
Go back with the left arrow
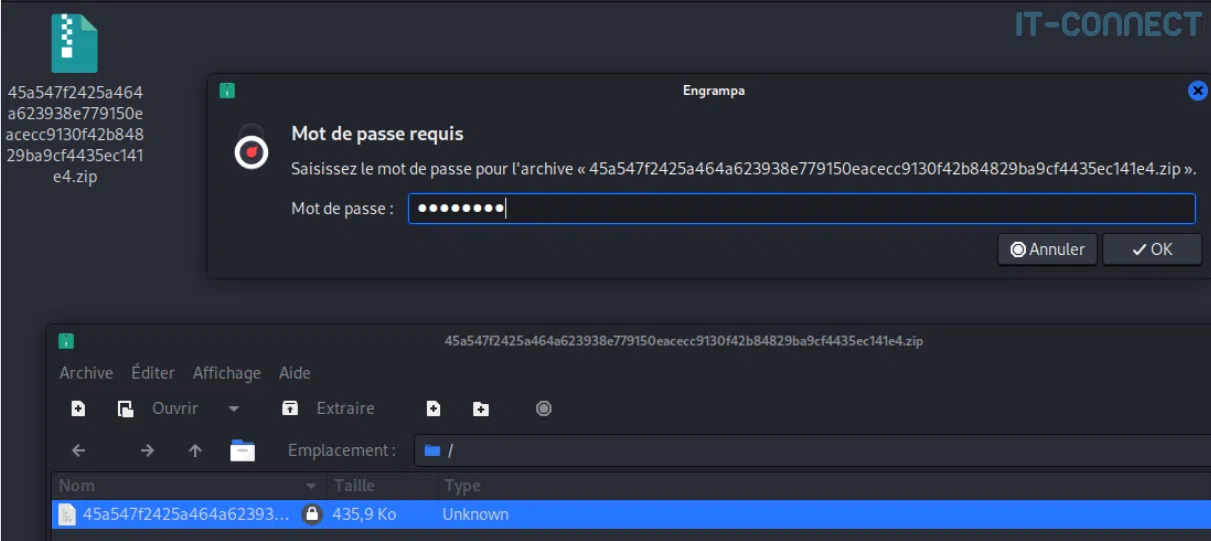pyautogui.click(x=78, y=451)
